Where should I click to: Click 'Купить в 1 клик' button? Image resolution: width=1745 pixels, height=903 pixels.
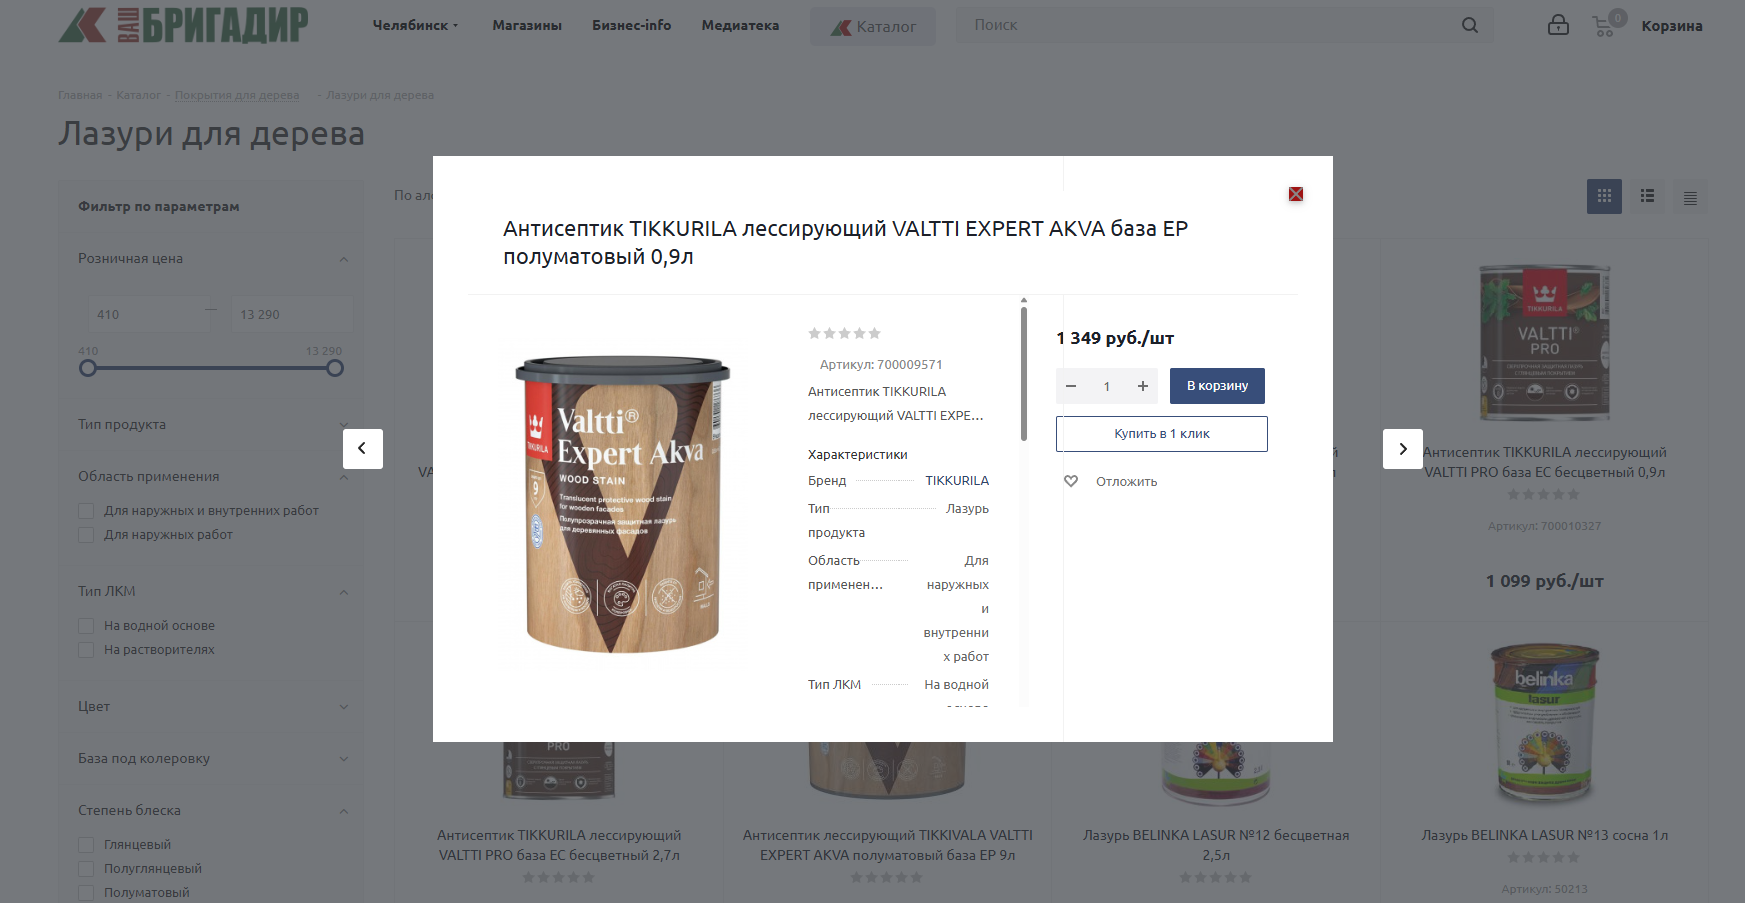pos(1162,434)
